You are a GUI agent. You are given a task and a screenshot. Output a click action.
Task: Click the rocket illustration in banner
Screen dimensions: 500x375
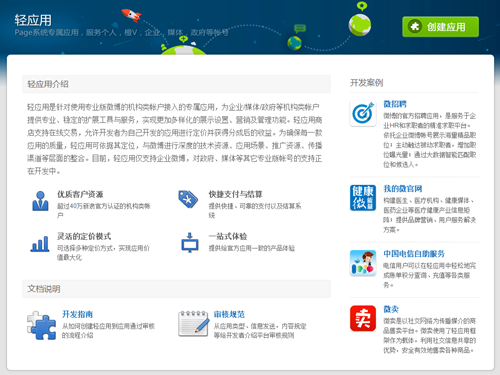[x=131, y=15]
